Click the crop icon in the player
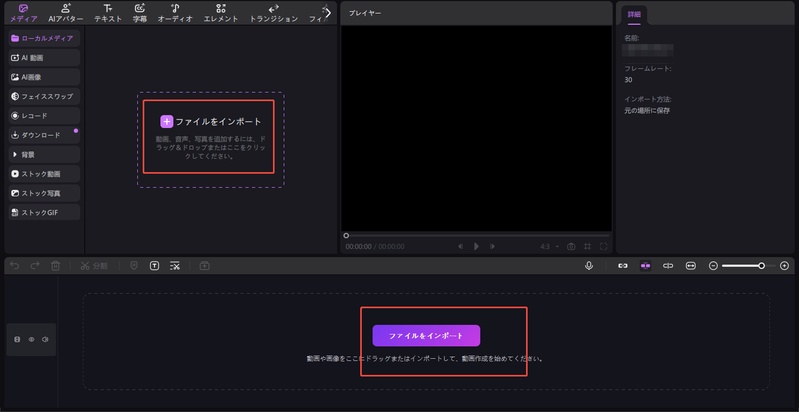This screenshot has width=799, height=412. tap(587, 246)
